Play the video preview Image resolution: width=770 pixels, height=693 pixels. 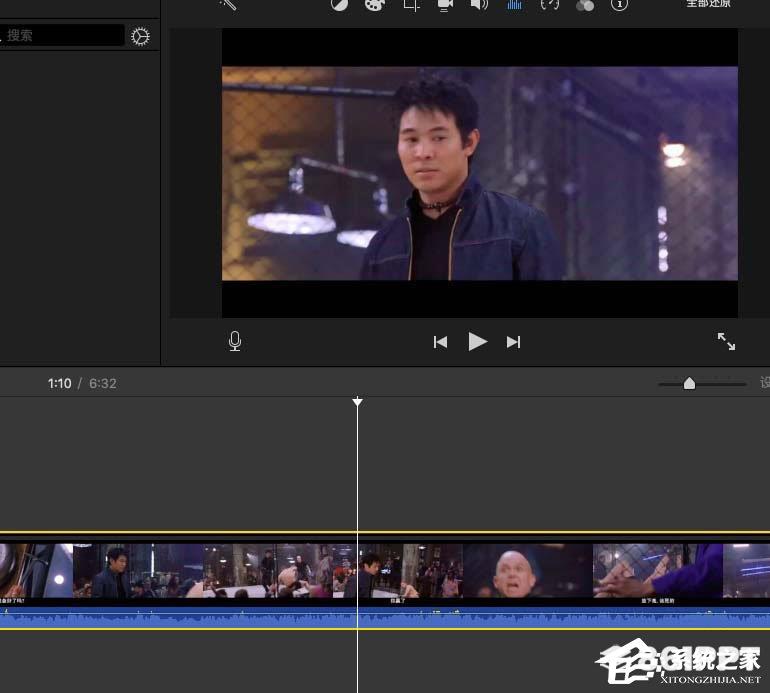[477, 341]
